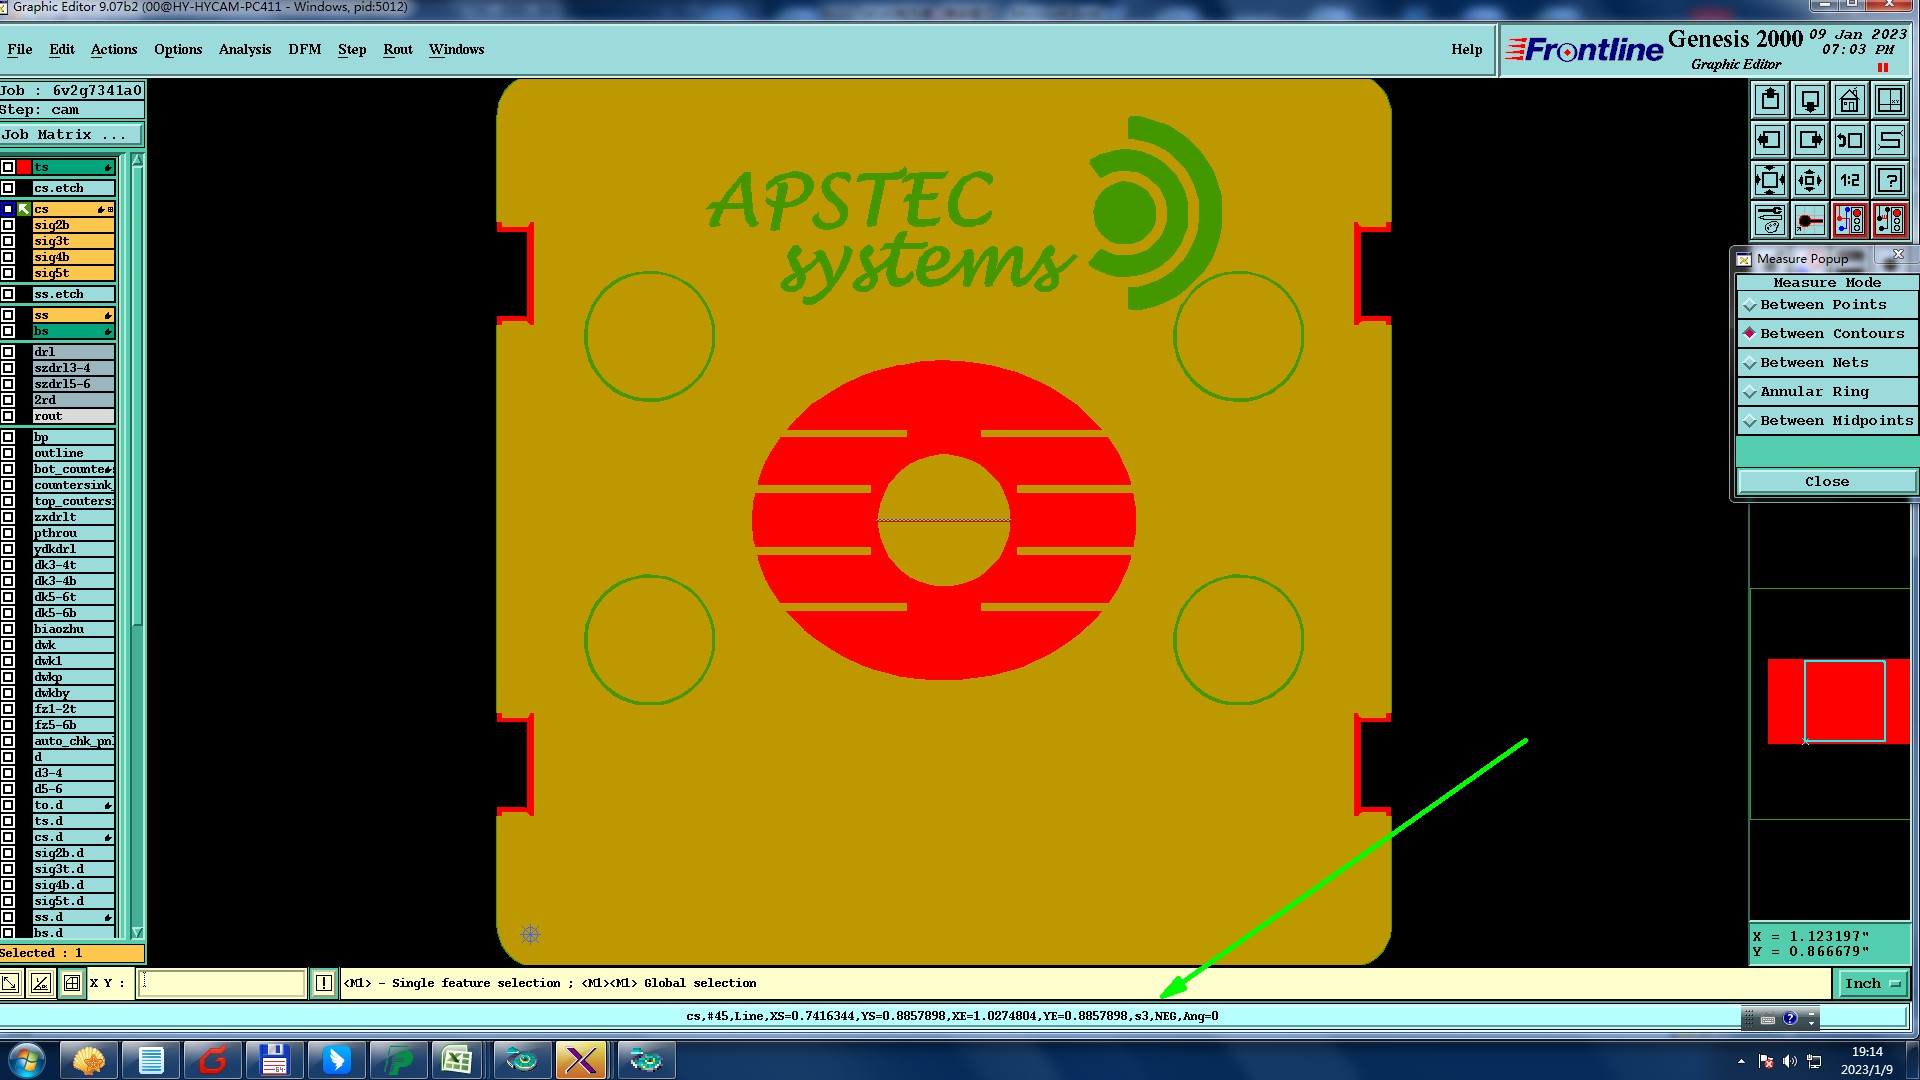The width and height of the screenshot is (1920, 1080).
Task: Open the Edit menu
Action: pos(62,49)
